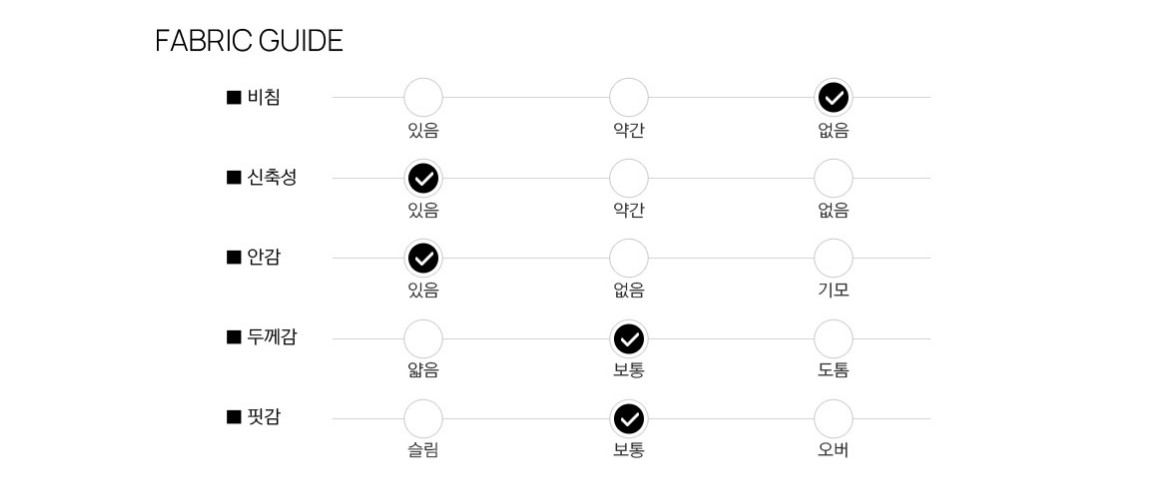The image size is (1172, 488).
Task: Click checked 보통 circle for 두께감
Action: pos(629,339)
